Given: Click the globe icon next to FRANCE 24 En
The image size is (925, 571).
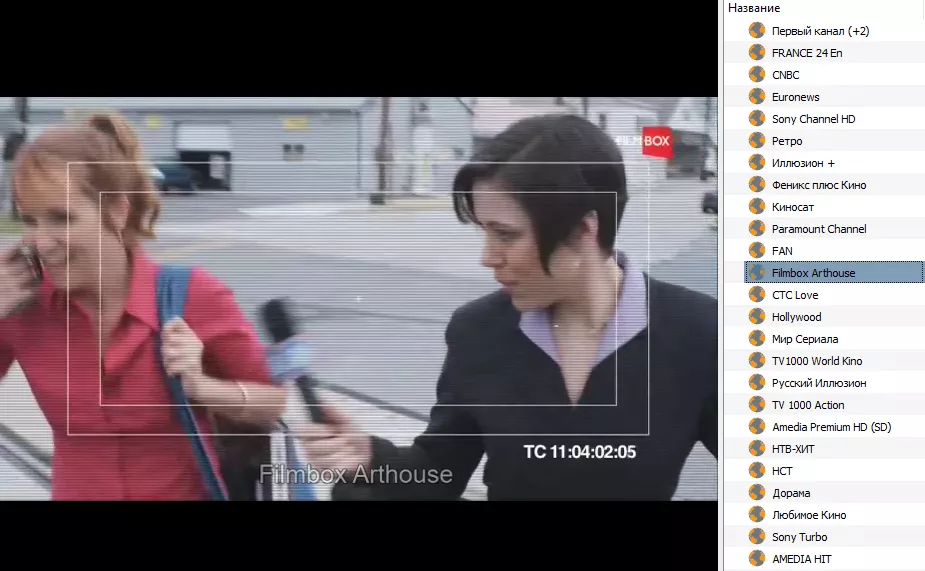Looking at the screenshot, I should point(757,52).
